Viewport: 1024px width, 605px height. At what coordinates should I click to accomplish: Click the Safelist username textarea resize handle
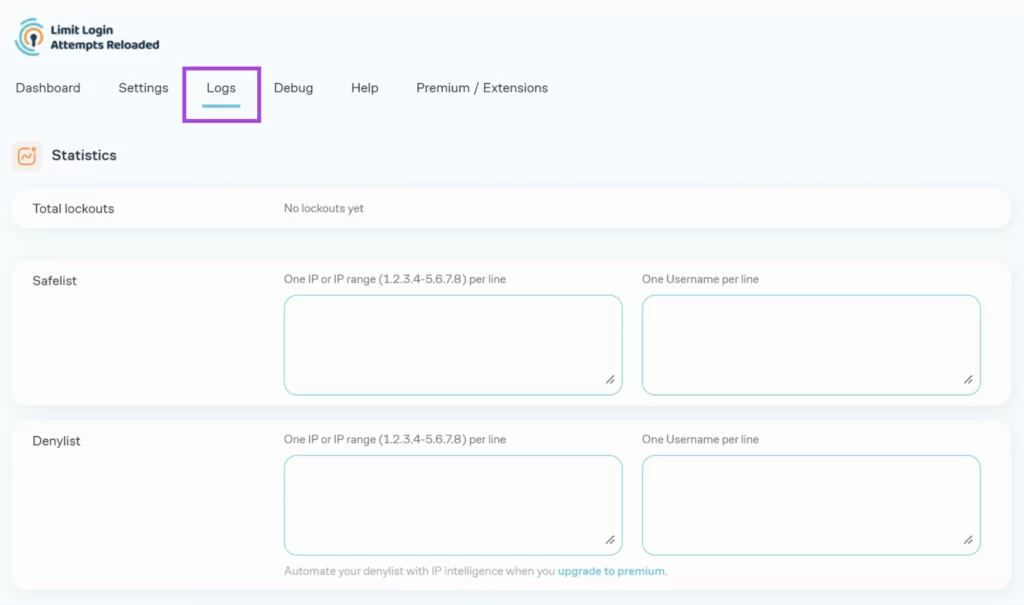(x=968, y=380)
